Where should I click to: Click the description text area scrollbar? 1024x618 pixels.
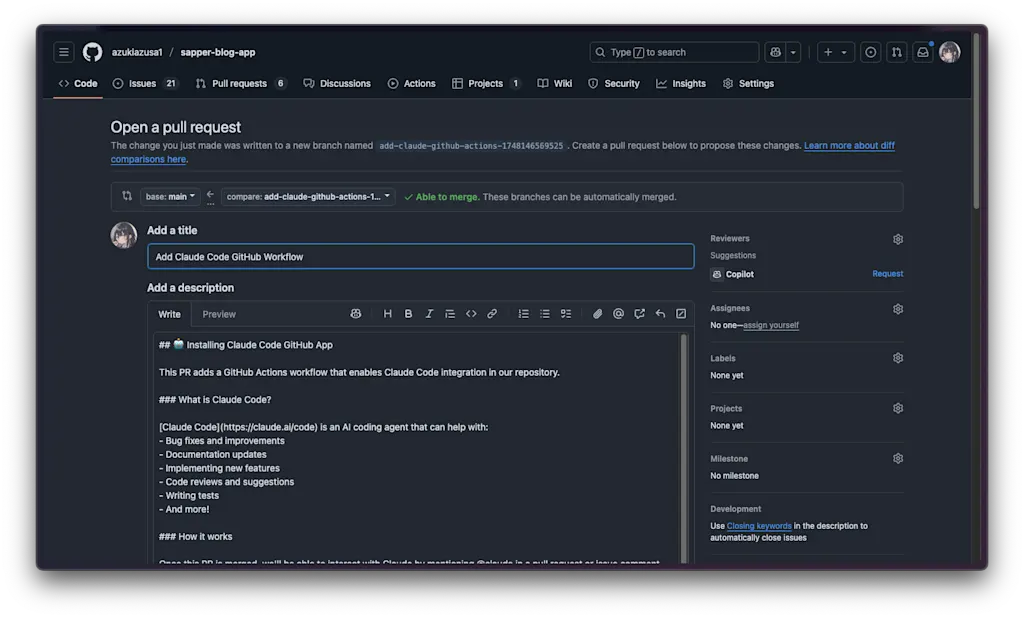pyautogui.click(x=684, y=447)
